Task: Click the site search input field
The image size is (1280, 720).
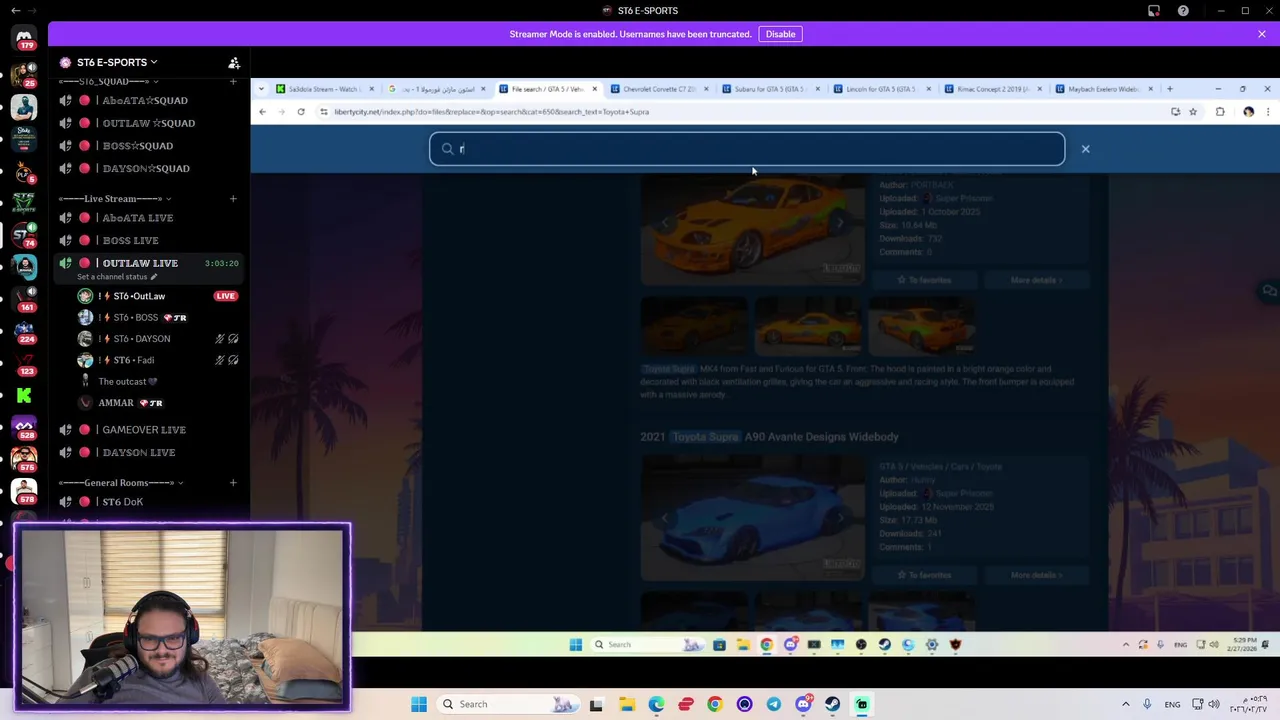Action: pyautogui.click(x=747, y=149)
